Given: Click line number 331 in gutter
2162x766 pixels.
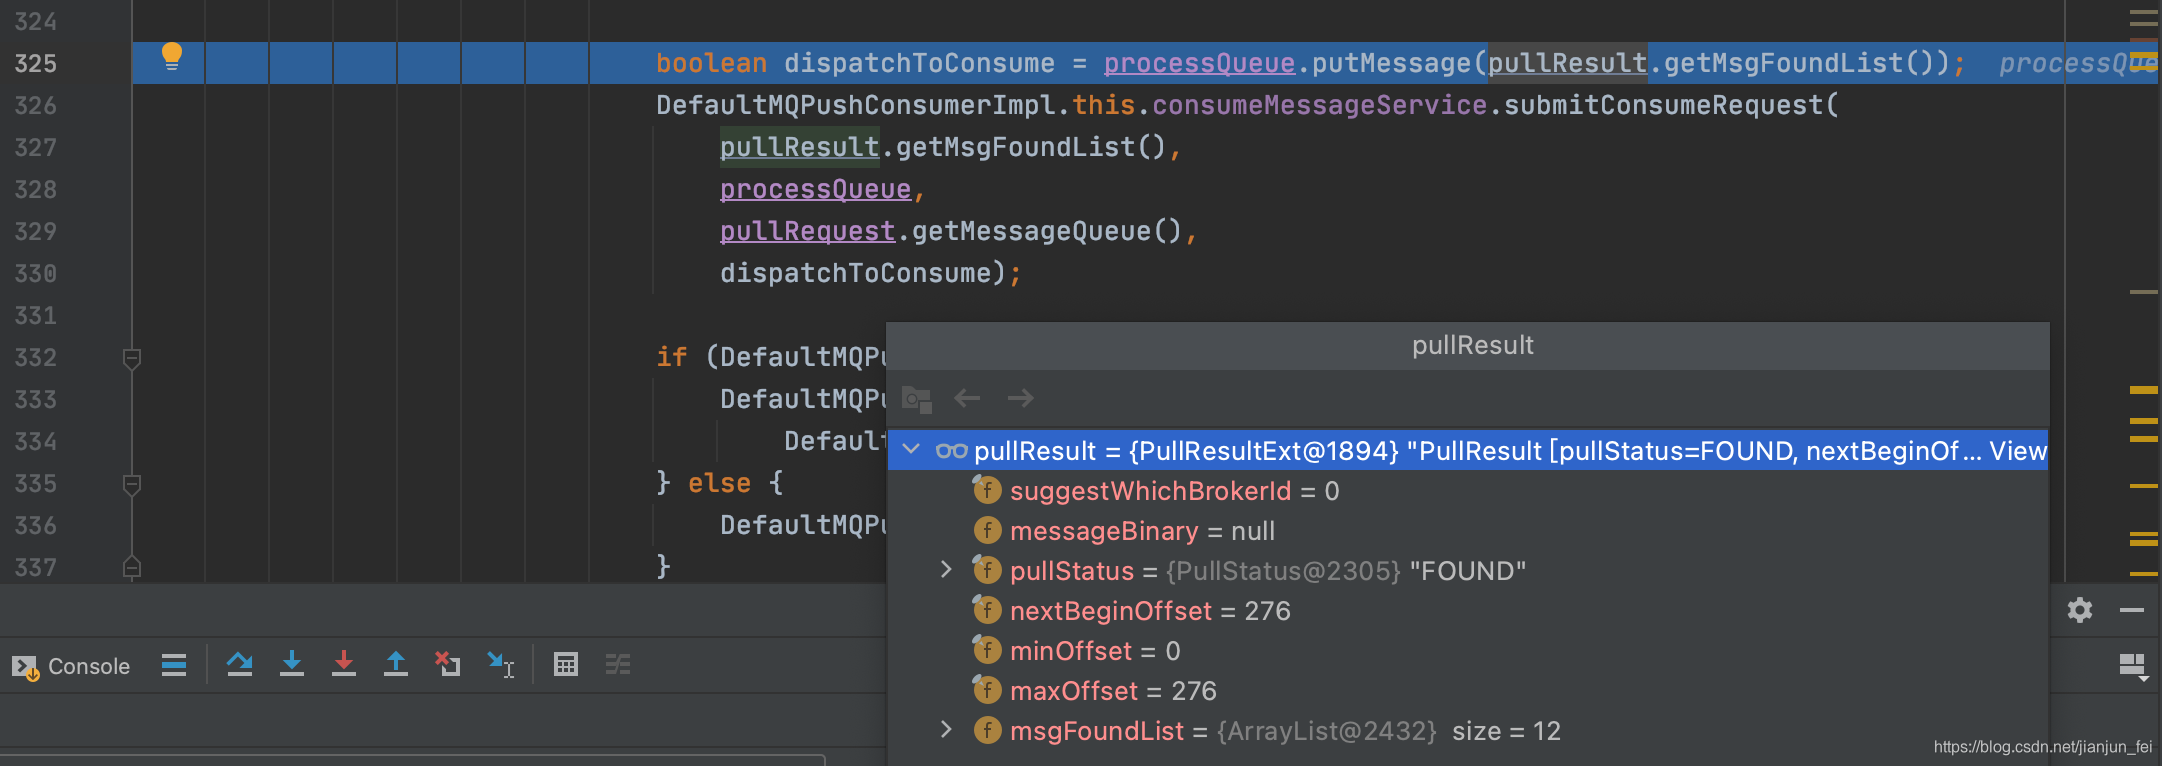Looking at the screenshot, I should pyautogui.click(x=35, y=316).
